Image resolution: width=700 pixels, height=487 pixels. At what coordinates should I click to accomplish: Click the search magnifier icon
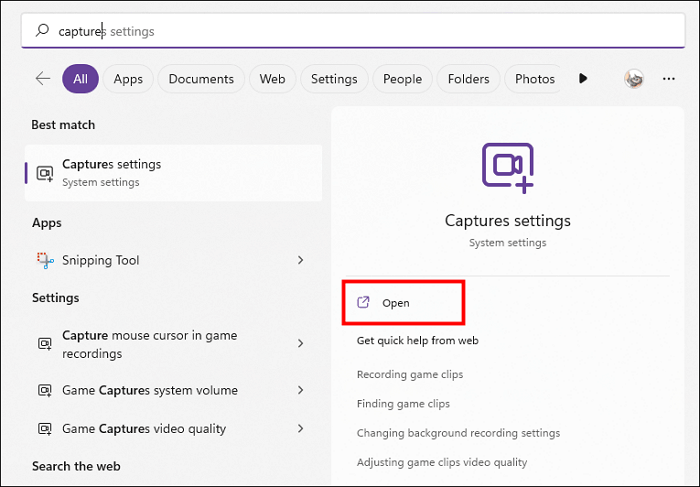click(42, 30)
